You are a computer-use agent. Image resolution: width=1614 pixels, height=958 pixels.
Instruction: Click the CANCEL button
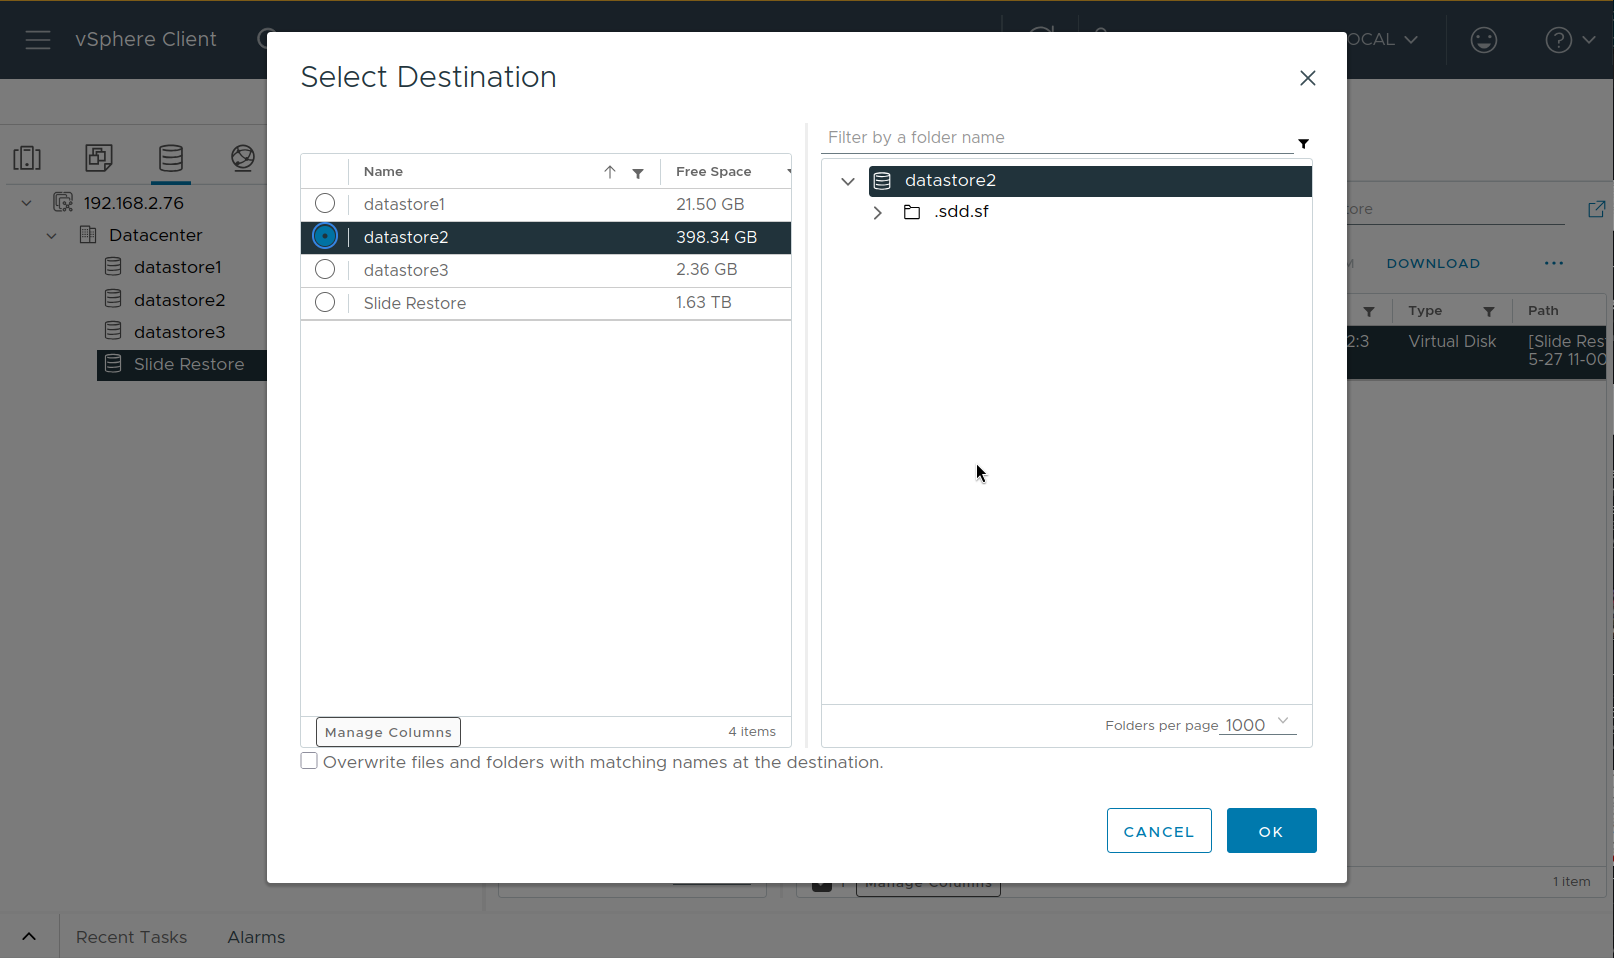coord(1159,831)
